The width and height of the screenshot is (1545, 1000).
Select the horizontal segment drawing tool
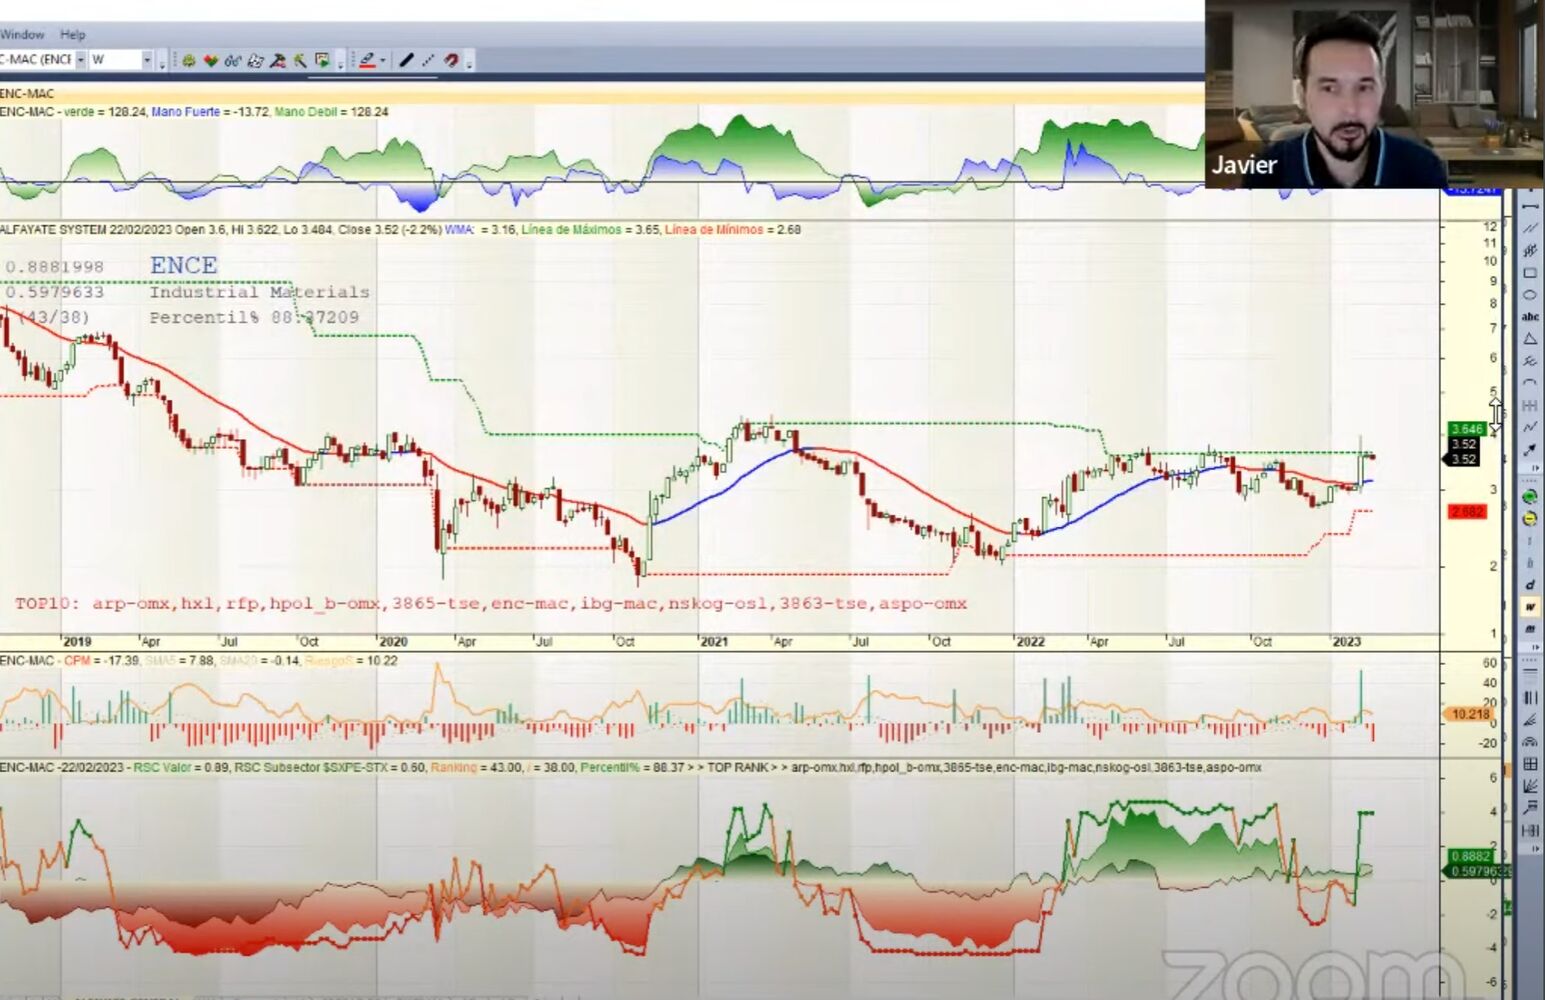click(x=1530, y=206)
